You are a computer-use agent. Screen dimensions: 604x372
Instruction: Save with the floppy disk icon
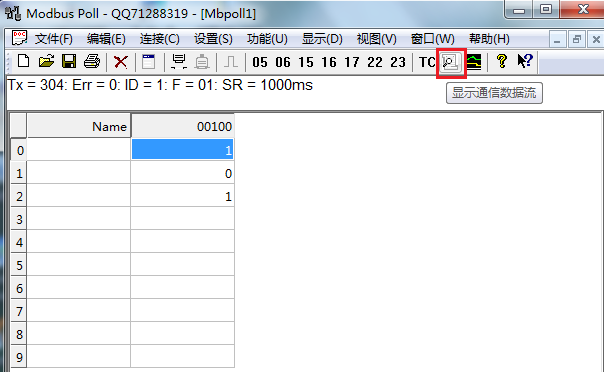69,61
